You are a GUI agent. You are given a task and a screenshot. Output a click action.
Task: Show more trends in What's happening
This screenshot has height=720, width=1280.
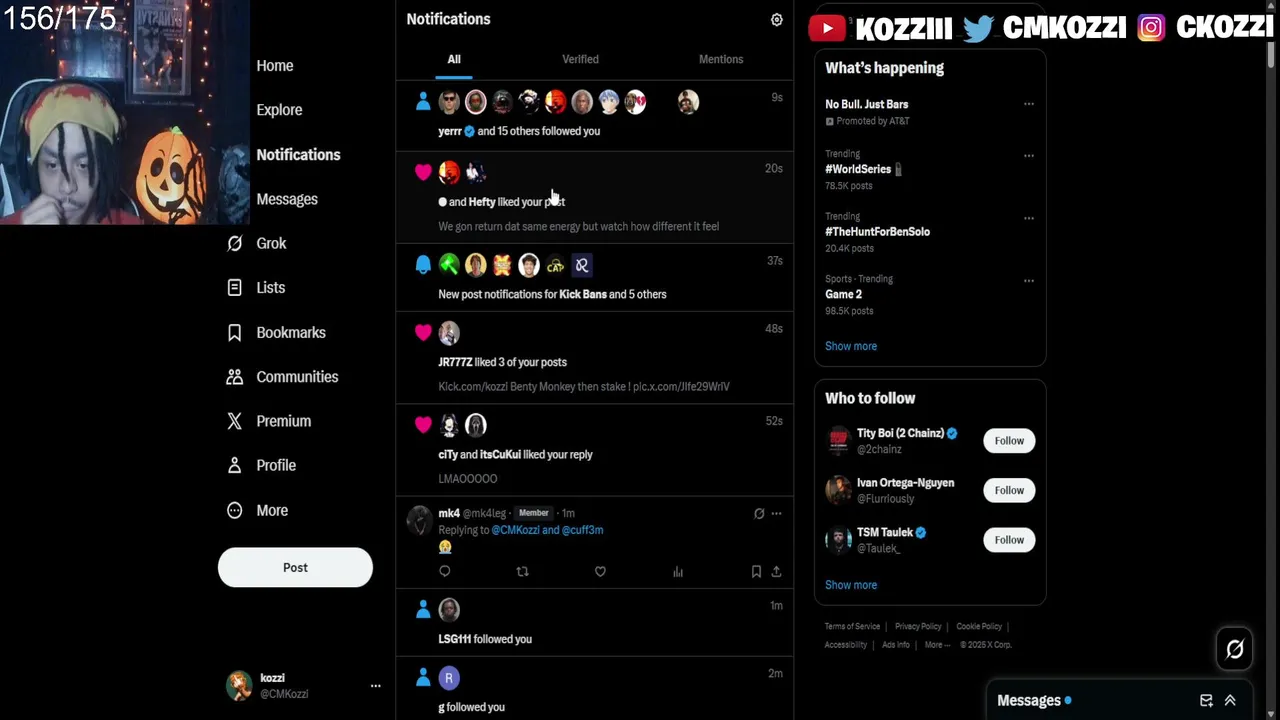(x=851, y=346)
